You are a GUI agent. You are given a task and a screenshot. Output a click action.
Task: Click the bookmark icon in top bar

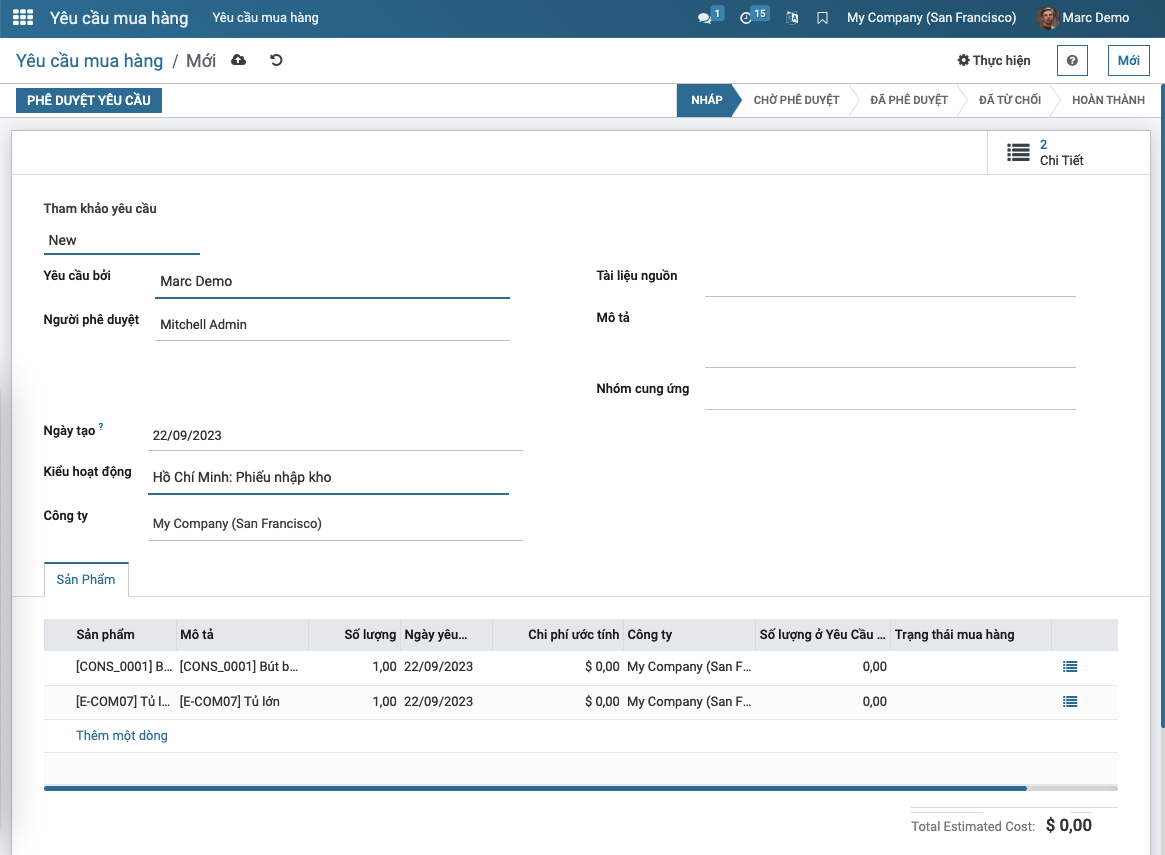pos(822,18)
